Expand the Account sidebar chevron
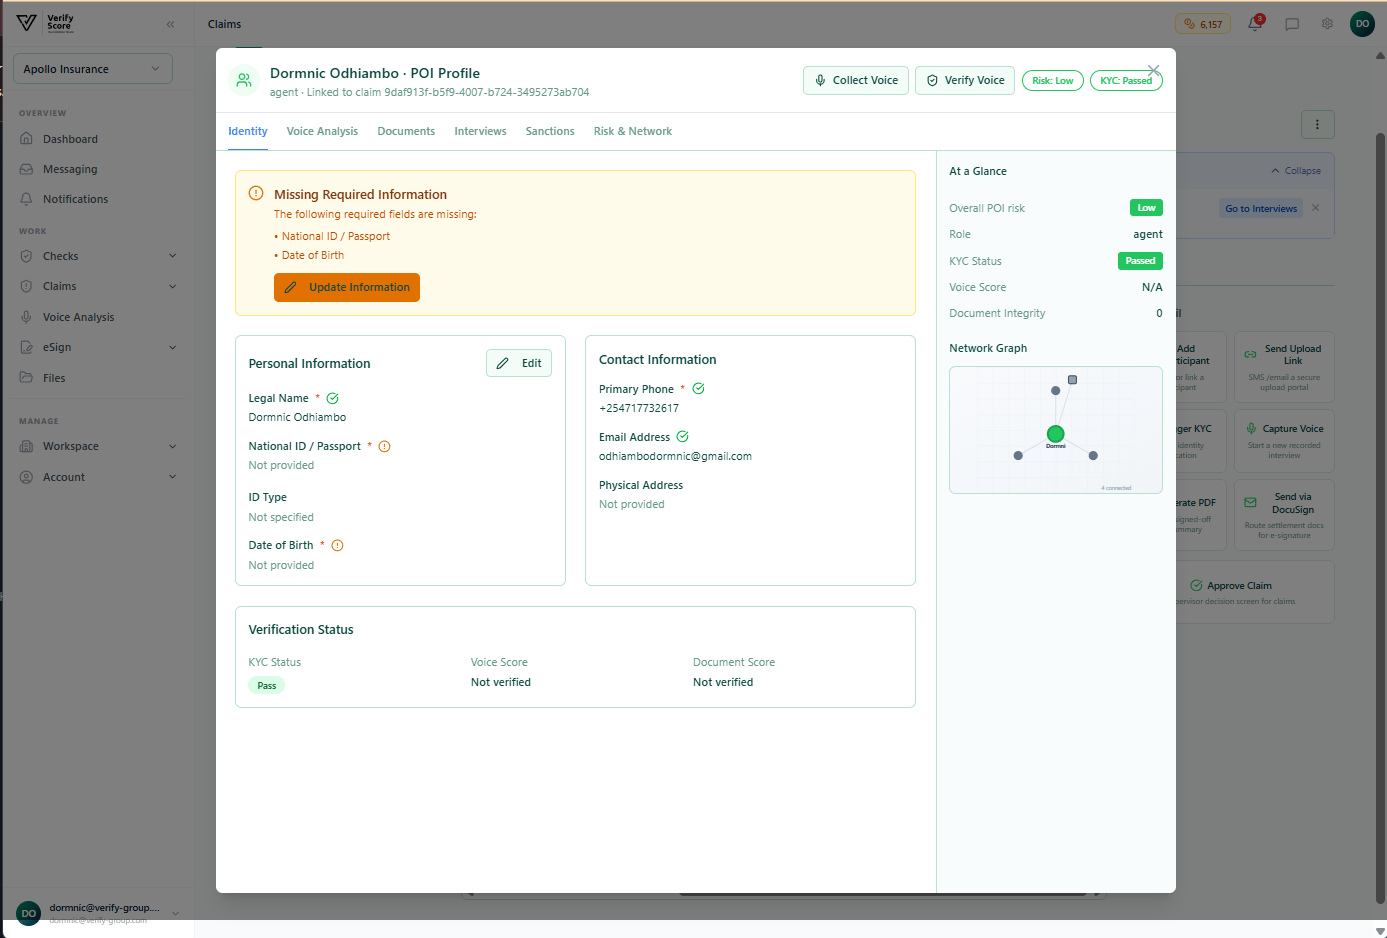The image size is (1387, 938). 172,477
